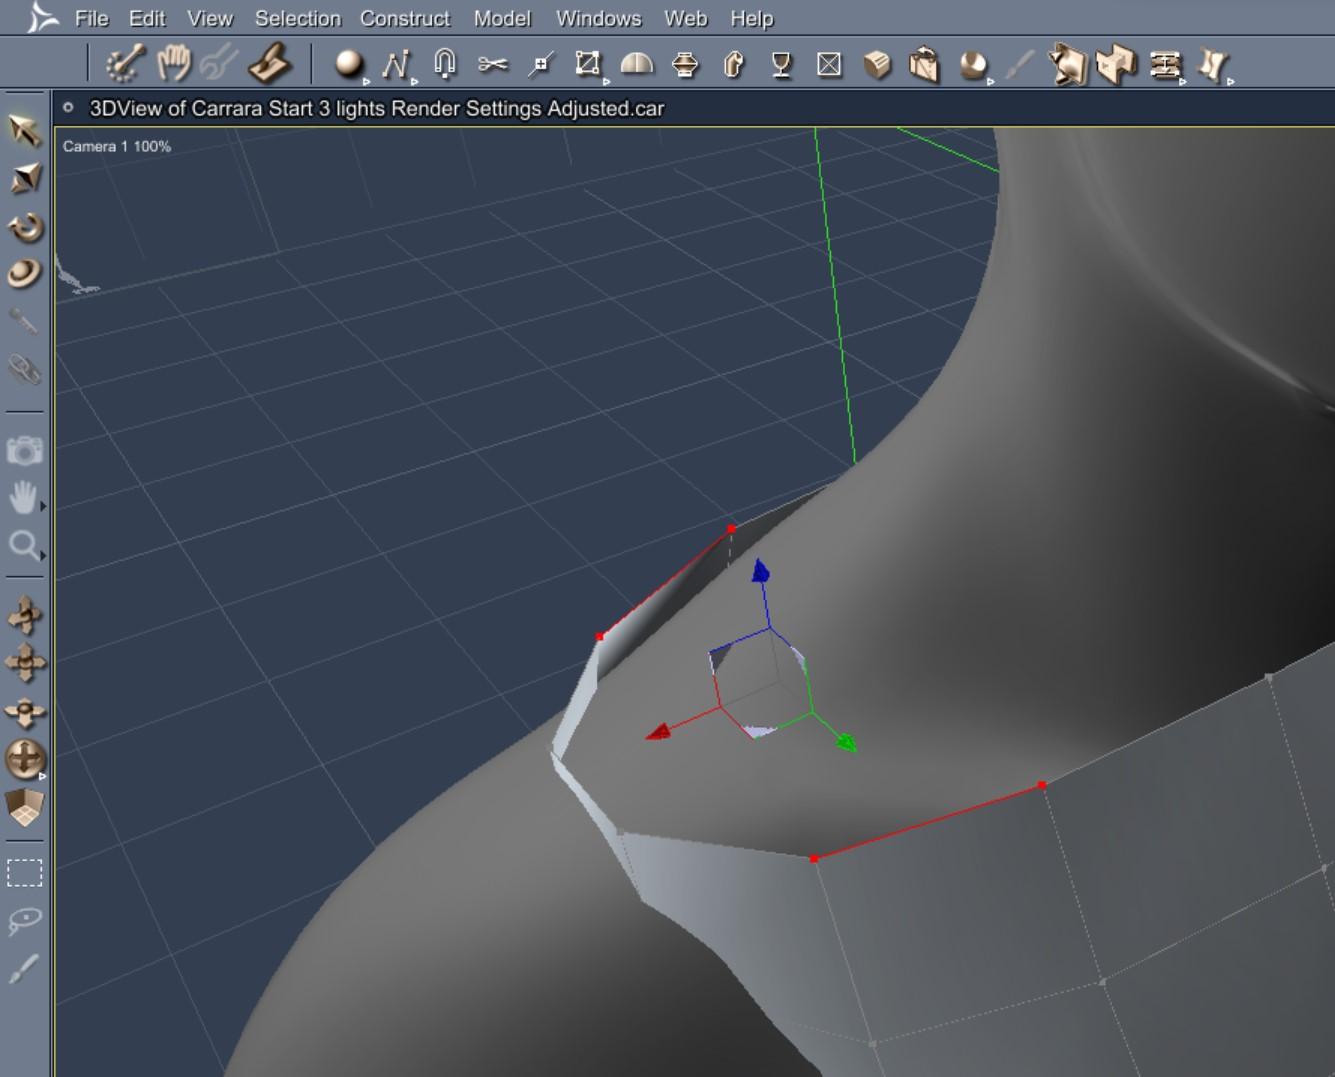The width and height of the screenshot is (1335, 1077).
Task: Click the 3DView window title text
Action: coord(376,108)
